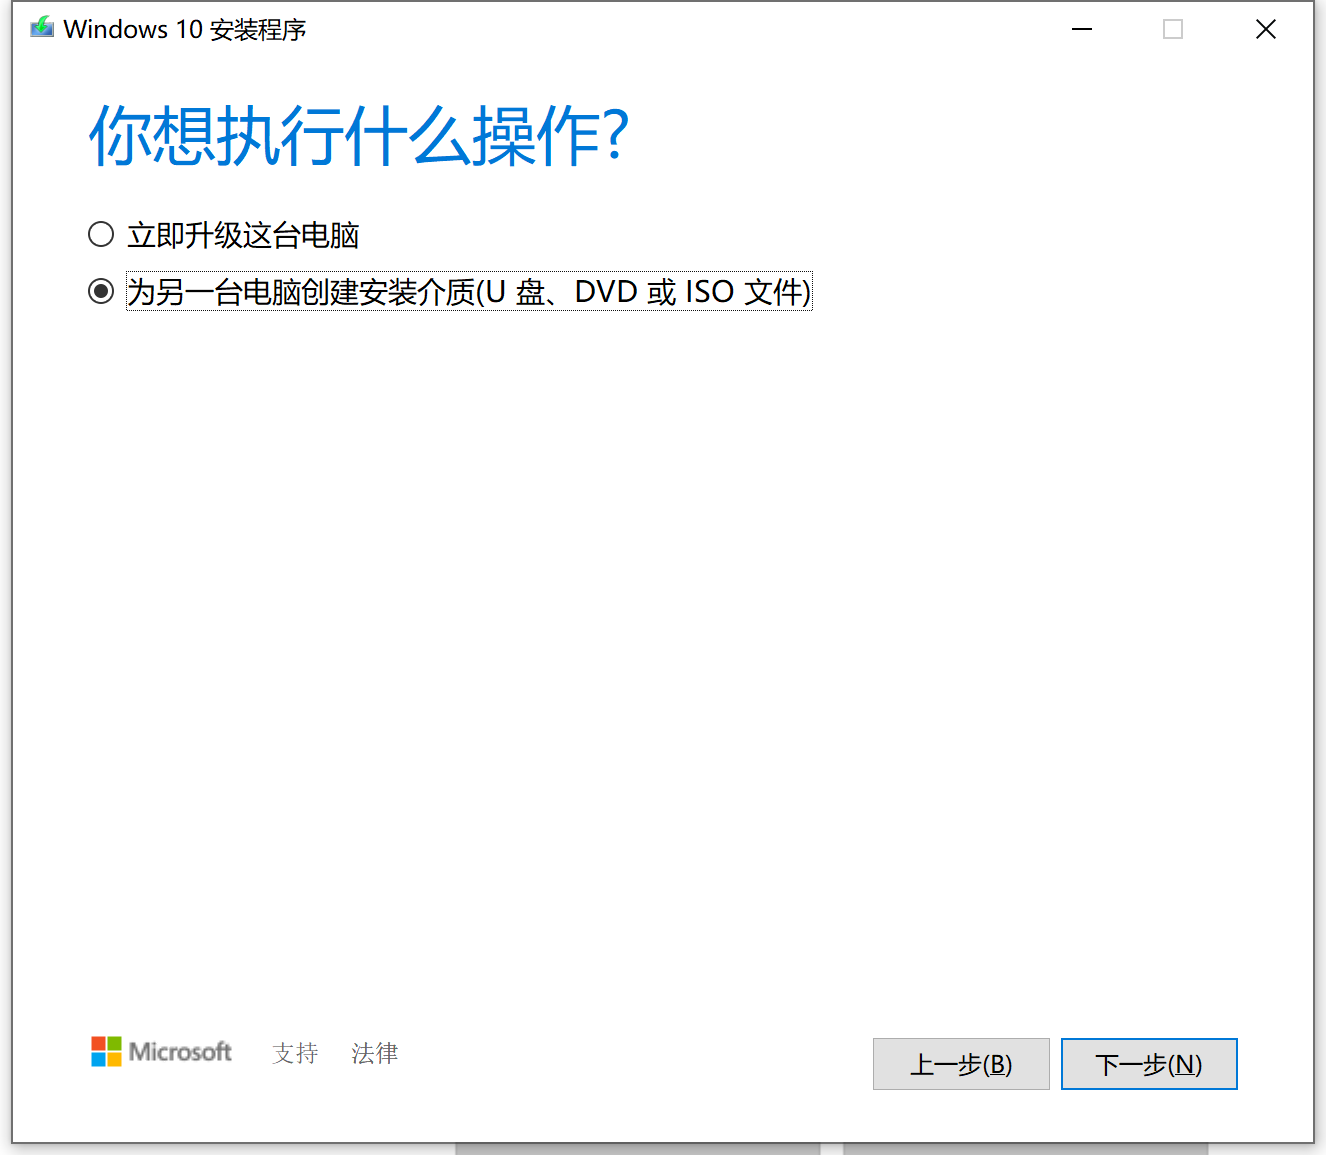
Task: Click the four-color Microsoft squares logo
Action: (106, 1052)
